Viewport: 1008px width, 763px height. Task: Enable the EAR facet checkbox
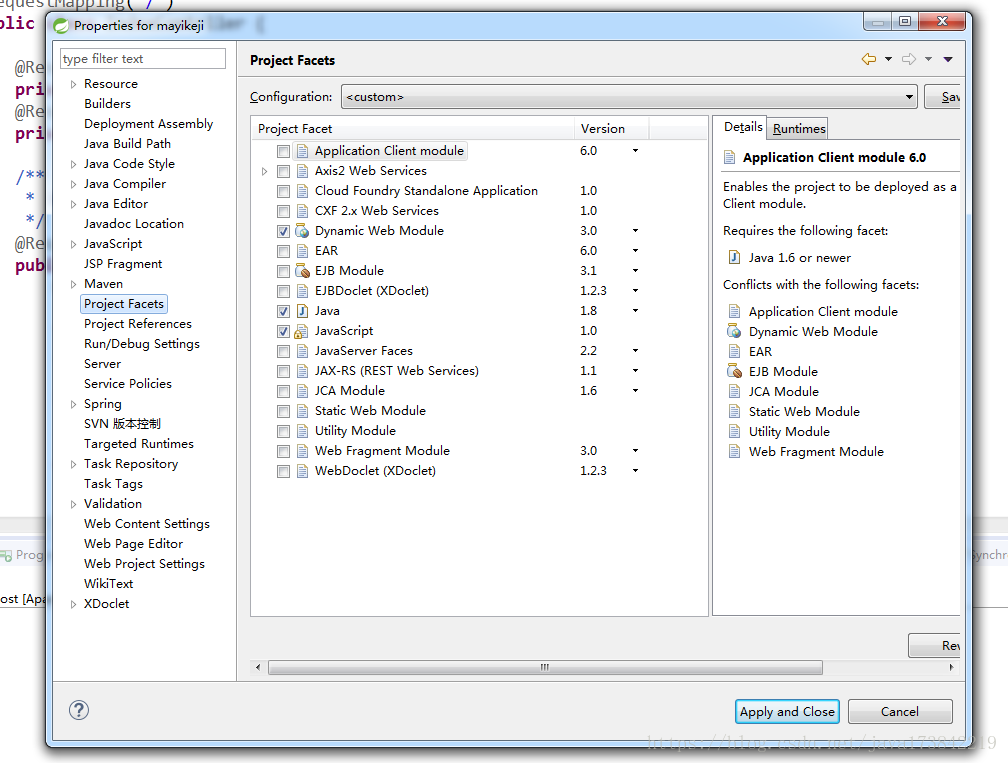[x=284, y=251]
